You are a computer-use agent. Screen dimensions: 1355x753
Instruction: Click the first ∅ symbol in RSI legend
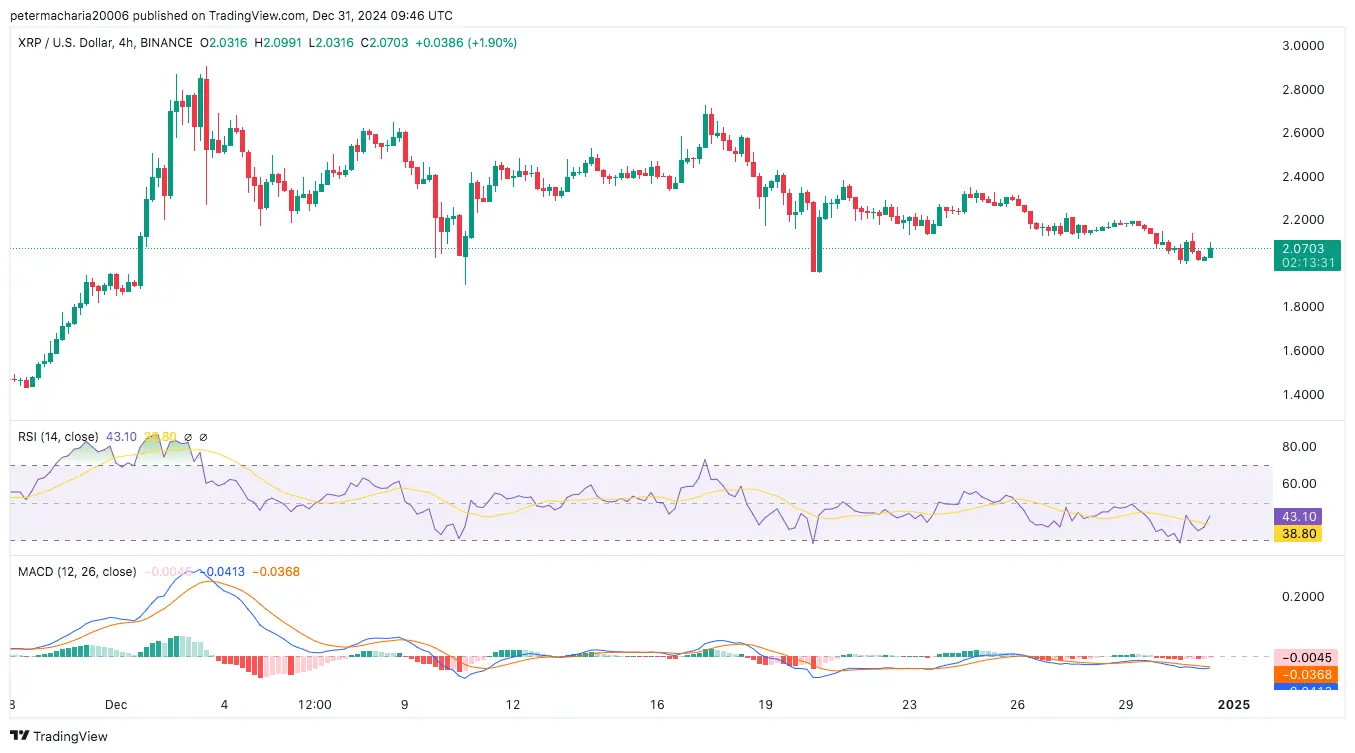187,437
